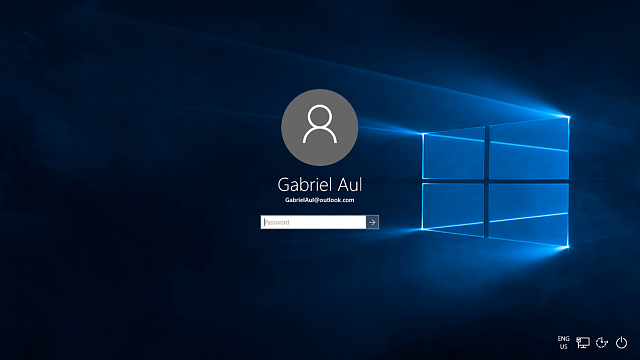Select the monitor-shaped network status indicator
The height and width of the screenshot is (360, 640).
pos(583,342)
